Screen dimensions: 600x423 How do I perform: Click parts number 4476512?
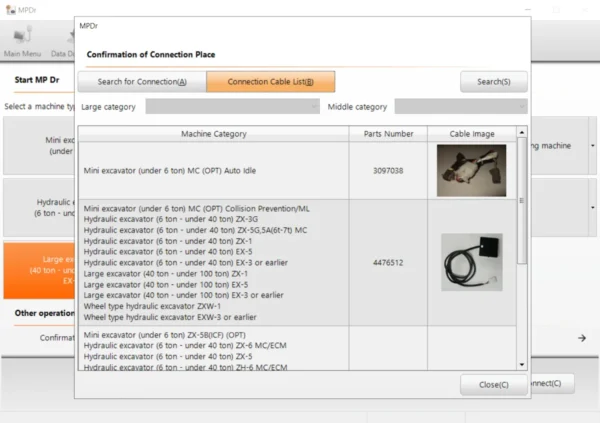(388, 263)
